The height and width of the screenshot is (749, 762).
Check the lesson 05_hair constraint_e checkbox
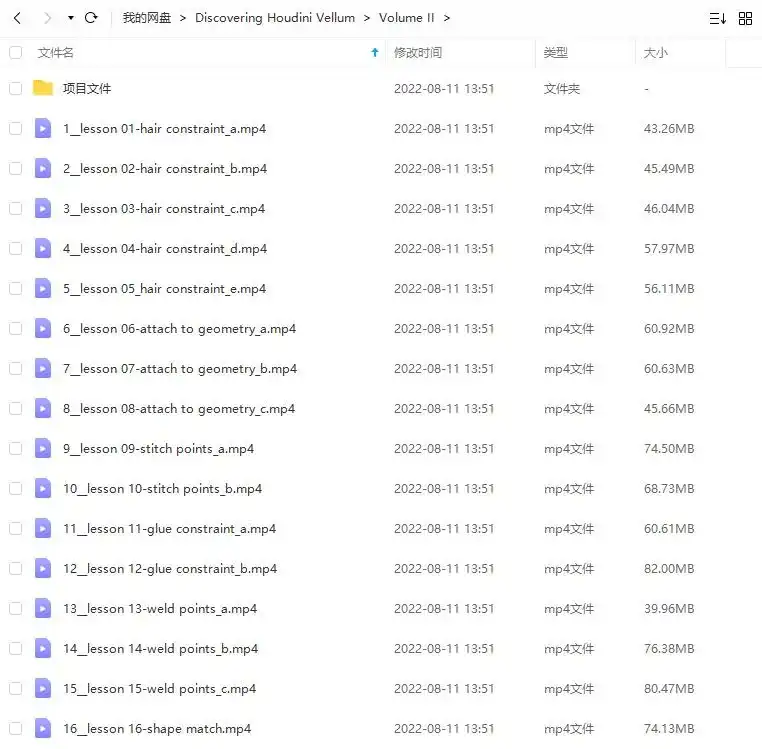(16, 289)
